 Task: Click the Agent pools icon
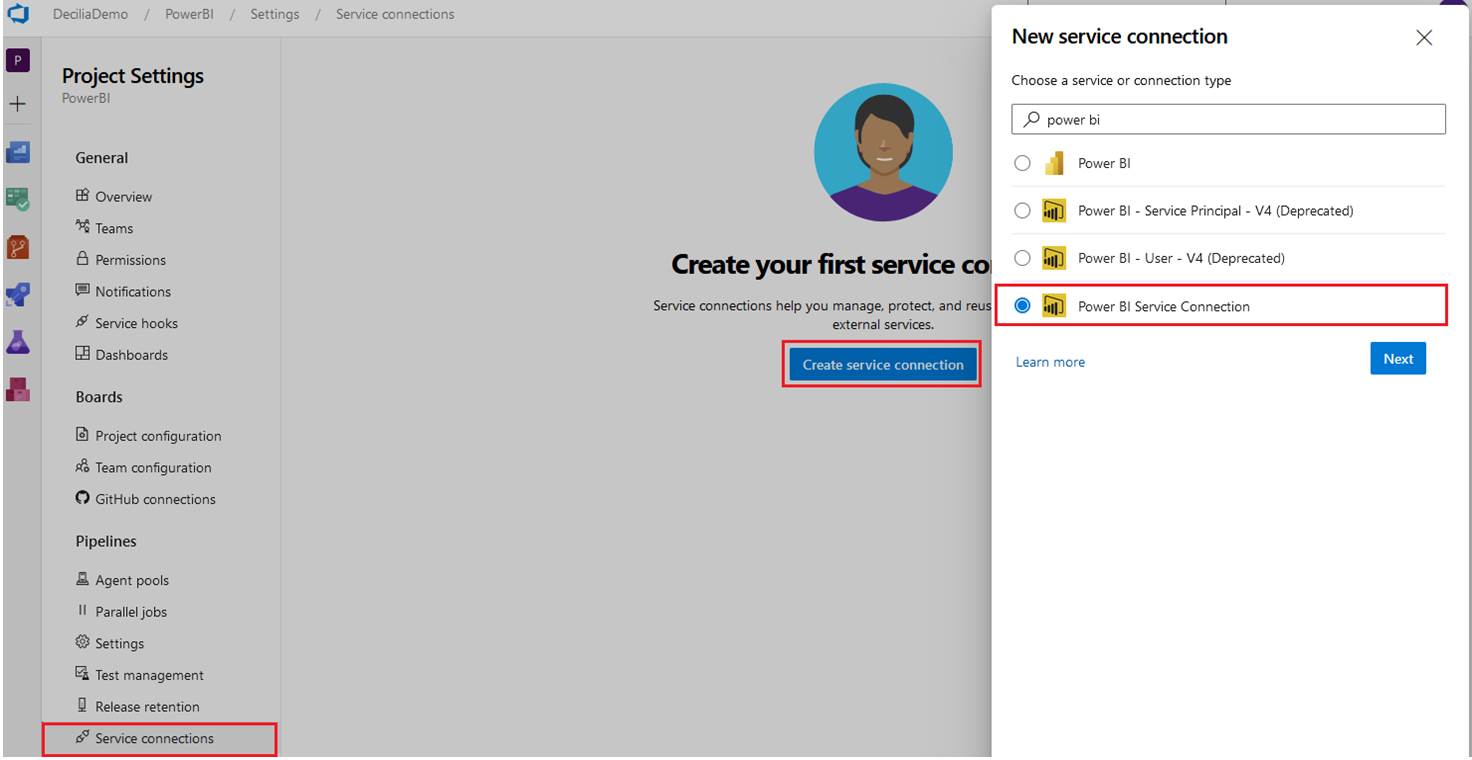tap(83, 579)
